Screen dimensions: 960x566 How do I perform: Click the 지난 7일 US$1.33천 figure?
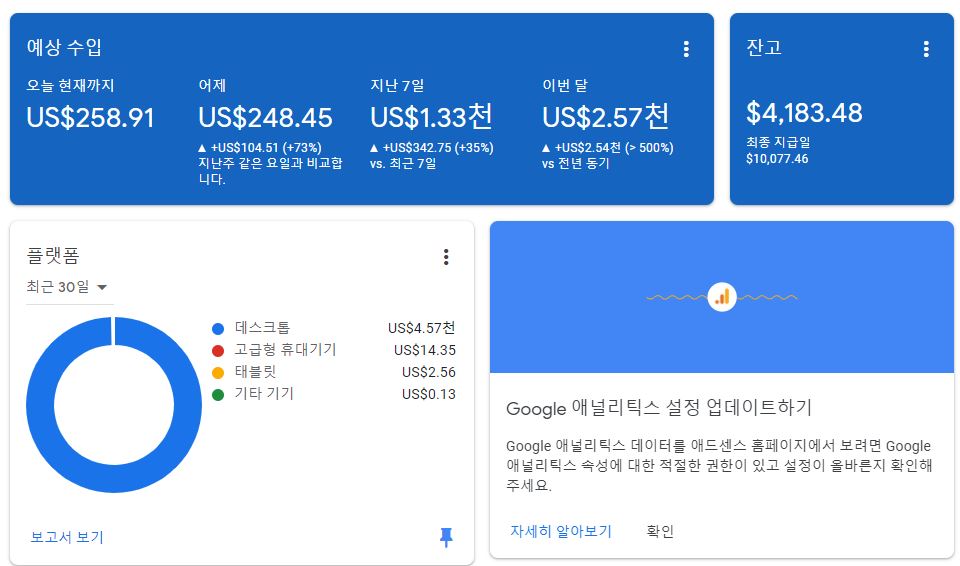(x=431, y=118)
